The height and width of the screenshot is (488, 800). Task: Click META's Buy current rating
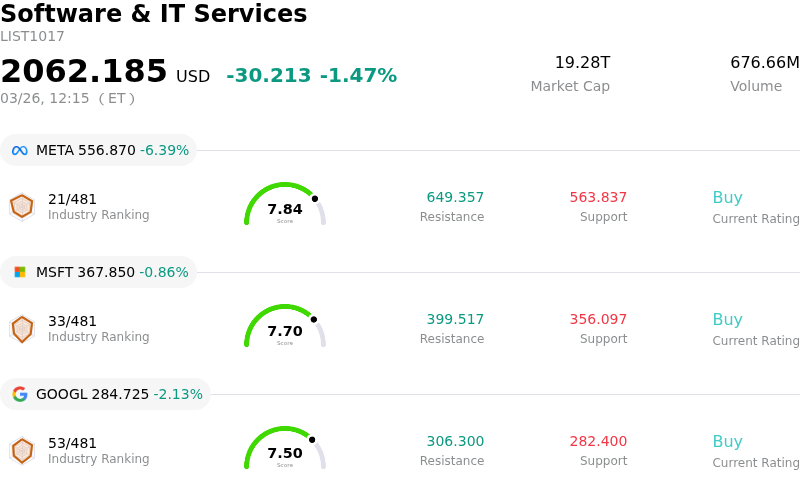click(727, 198)
